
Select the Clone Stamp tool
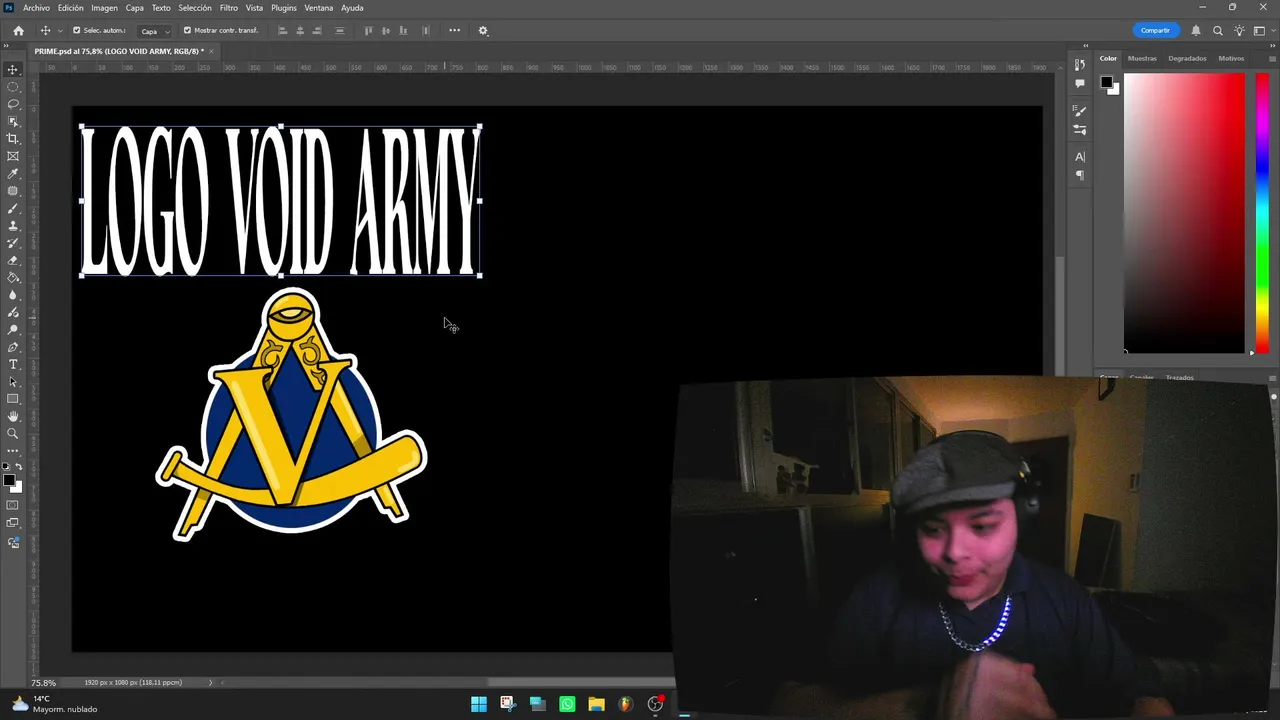13,226
